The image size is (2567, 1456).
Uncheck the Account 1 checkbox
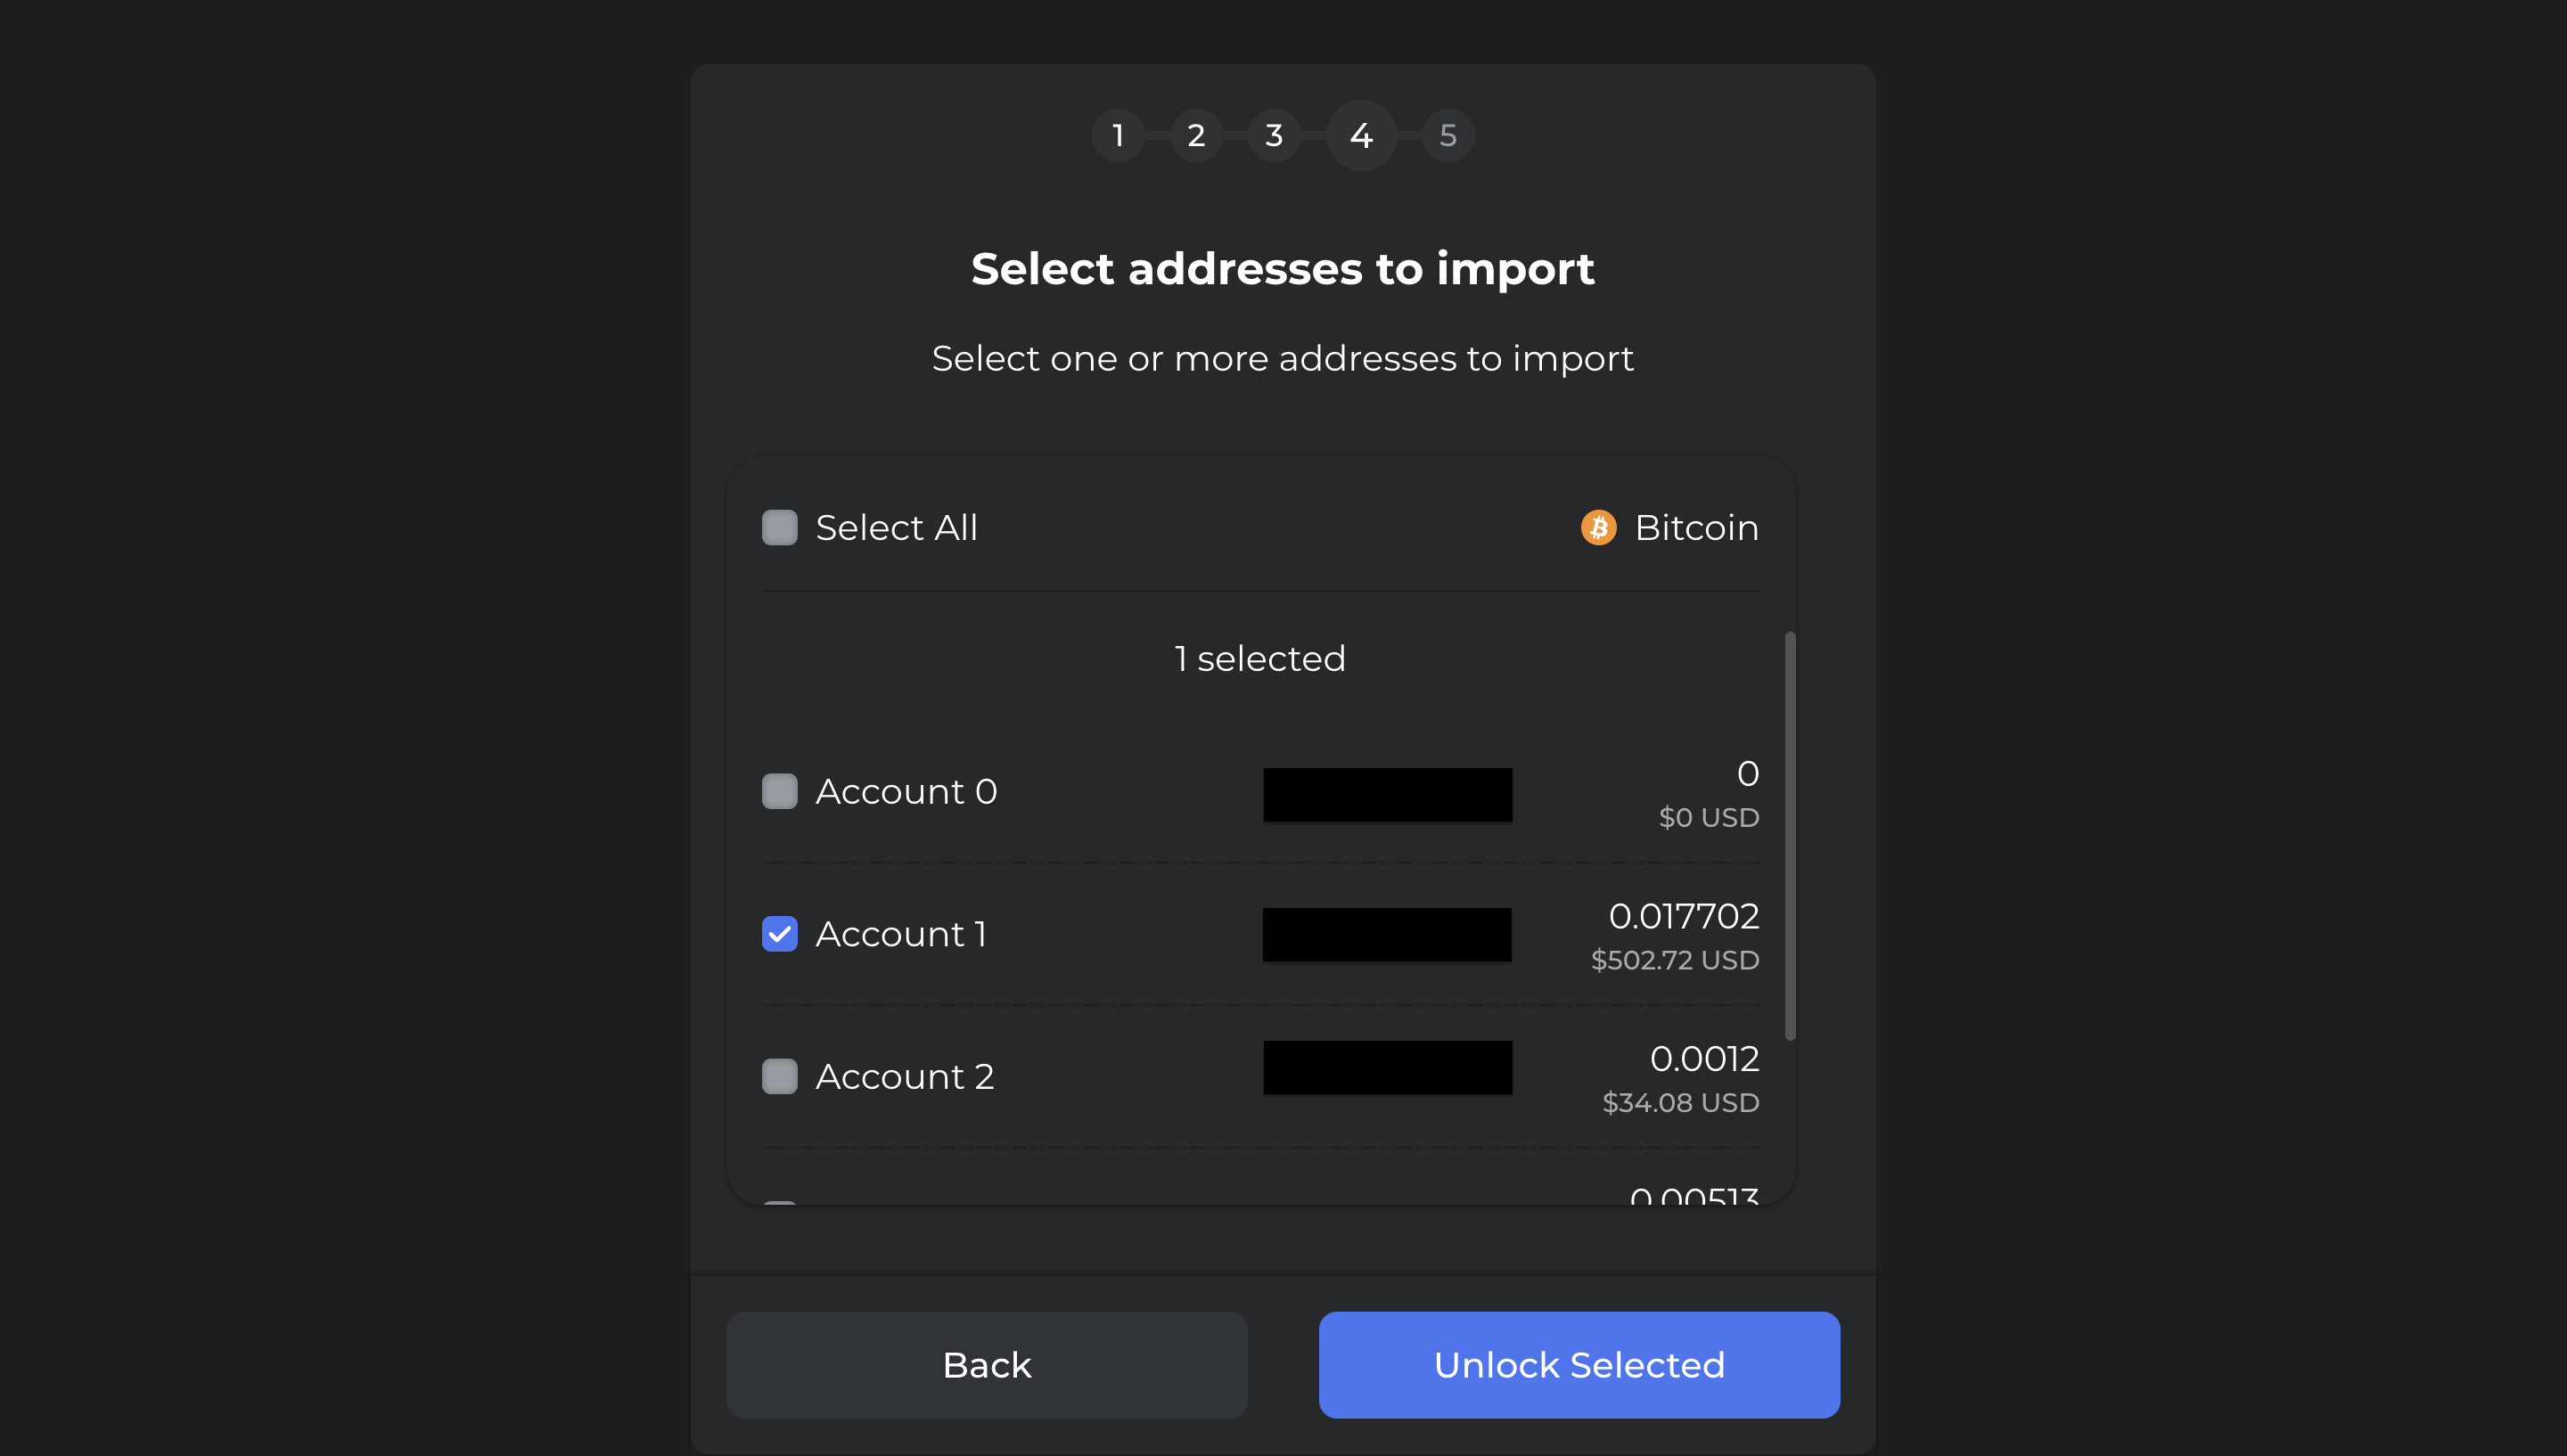coord(780,934)
